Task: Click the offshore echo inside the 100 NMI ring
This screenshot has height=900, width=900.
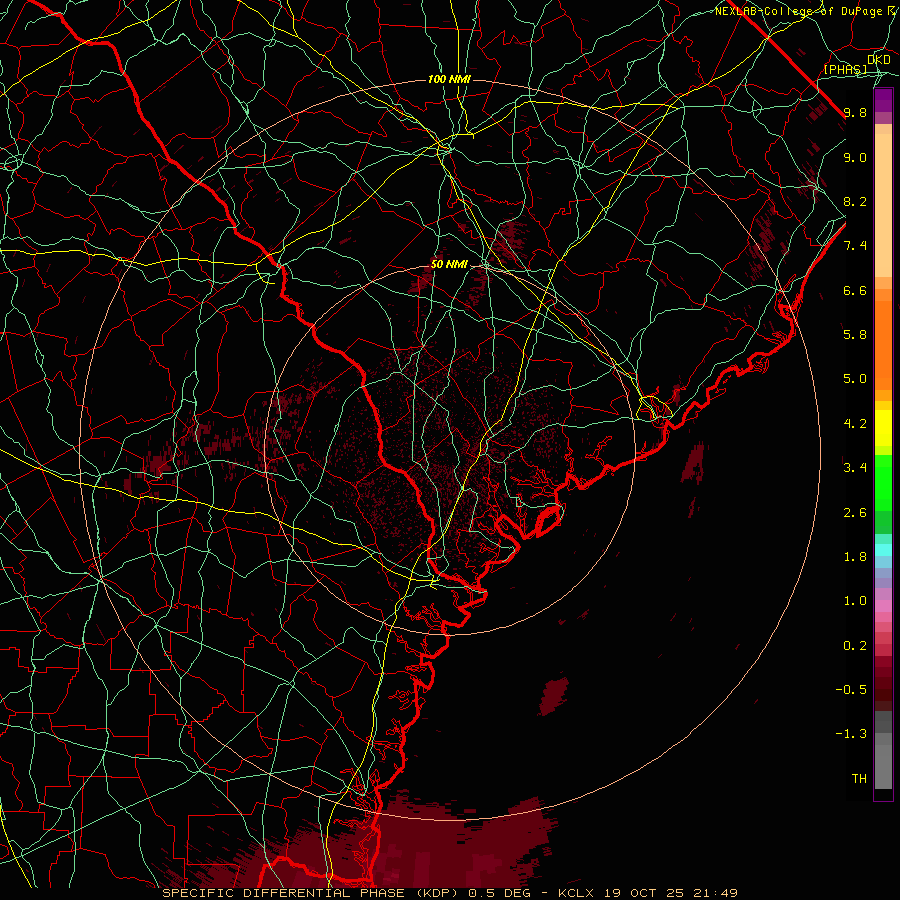Action: (554, 696)
